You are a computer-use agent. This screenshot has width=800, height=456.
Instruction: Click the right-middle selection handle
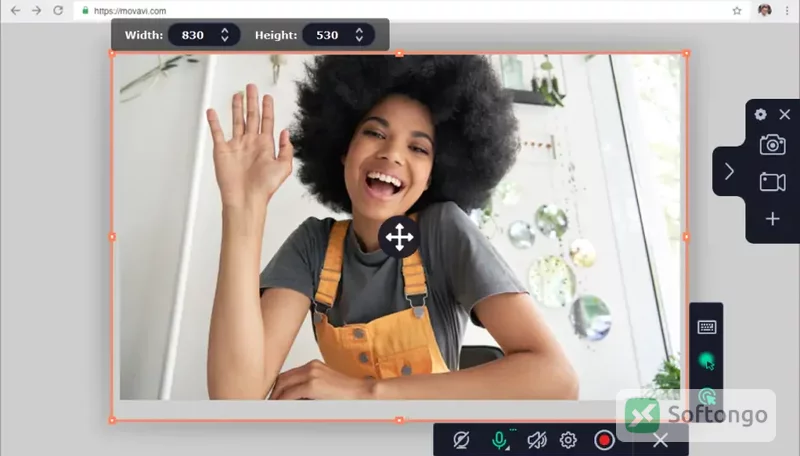[x=686, y=237]
